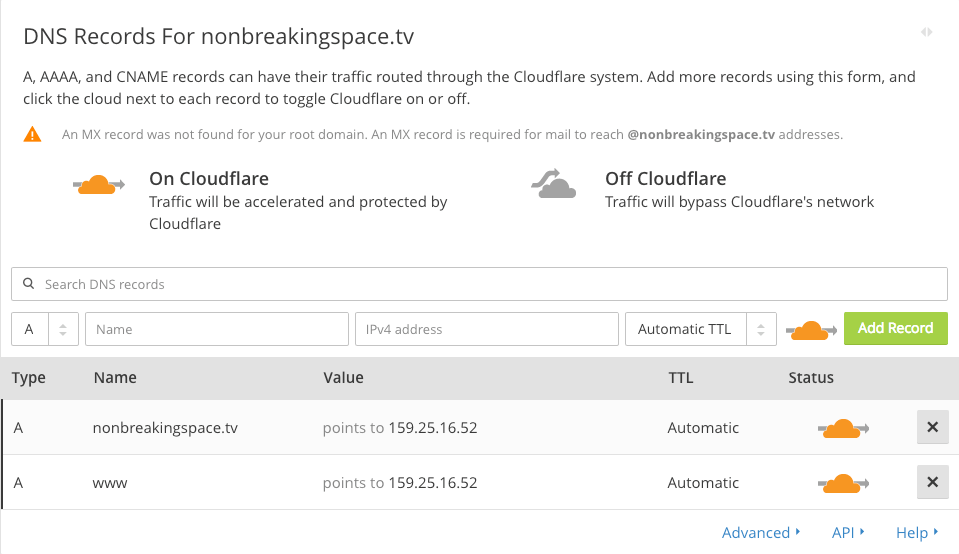Toggle Cloudflare proxy cloud for the new record
959x554 pixels.
811,330
